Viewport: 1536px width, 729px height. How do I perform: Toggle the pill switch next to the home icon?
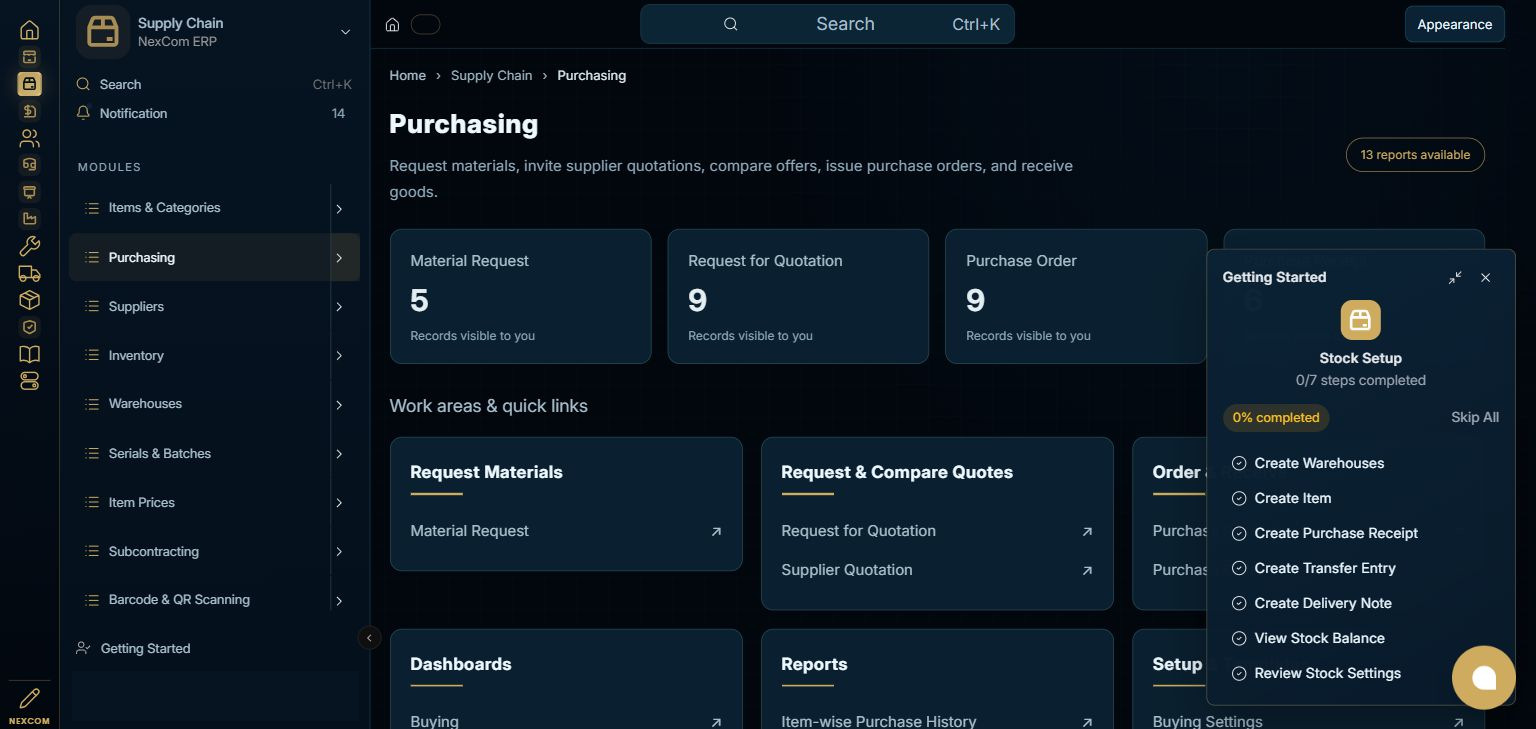425,24
